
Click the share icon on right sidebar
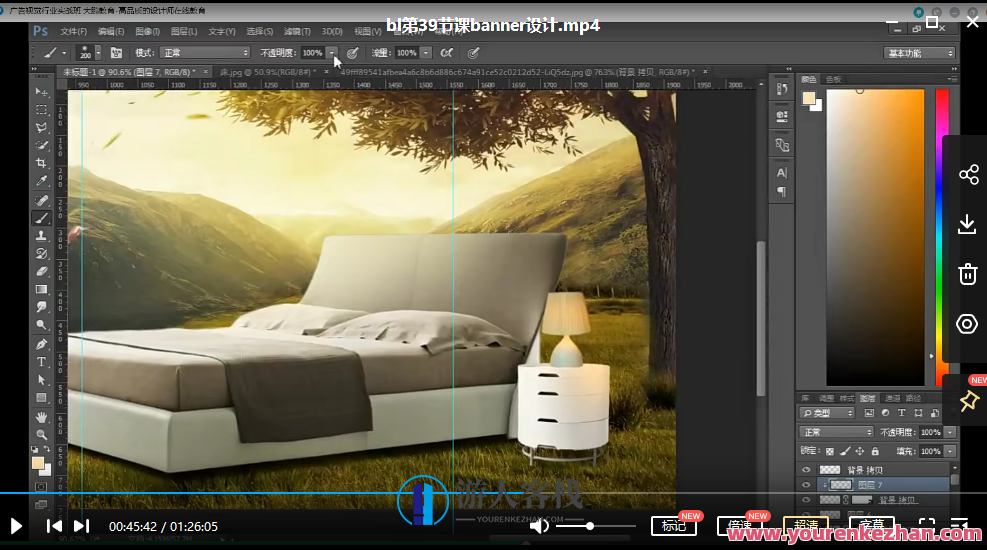[967, 175]
